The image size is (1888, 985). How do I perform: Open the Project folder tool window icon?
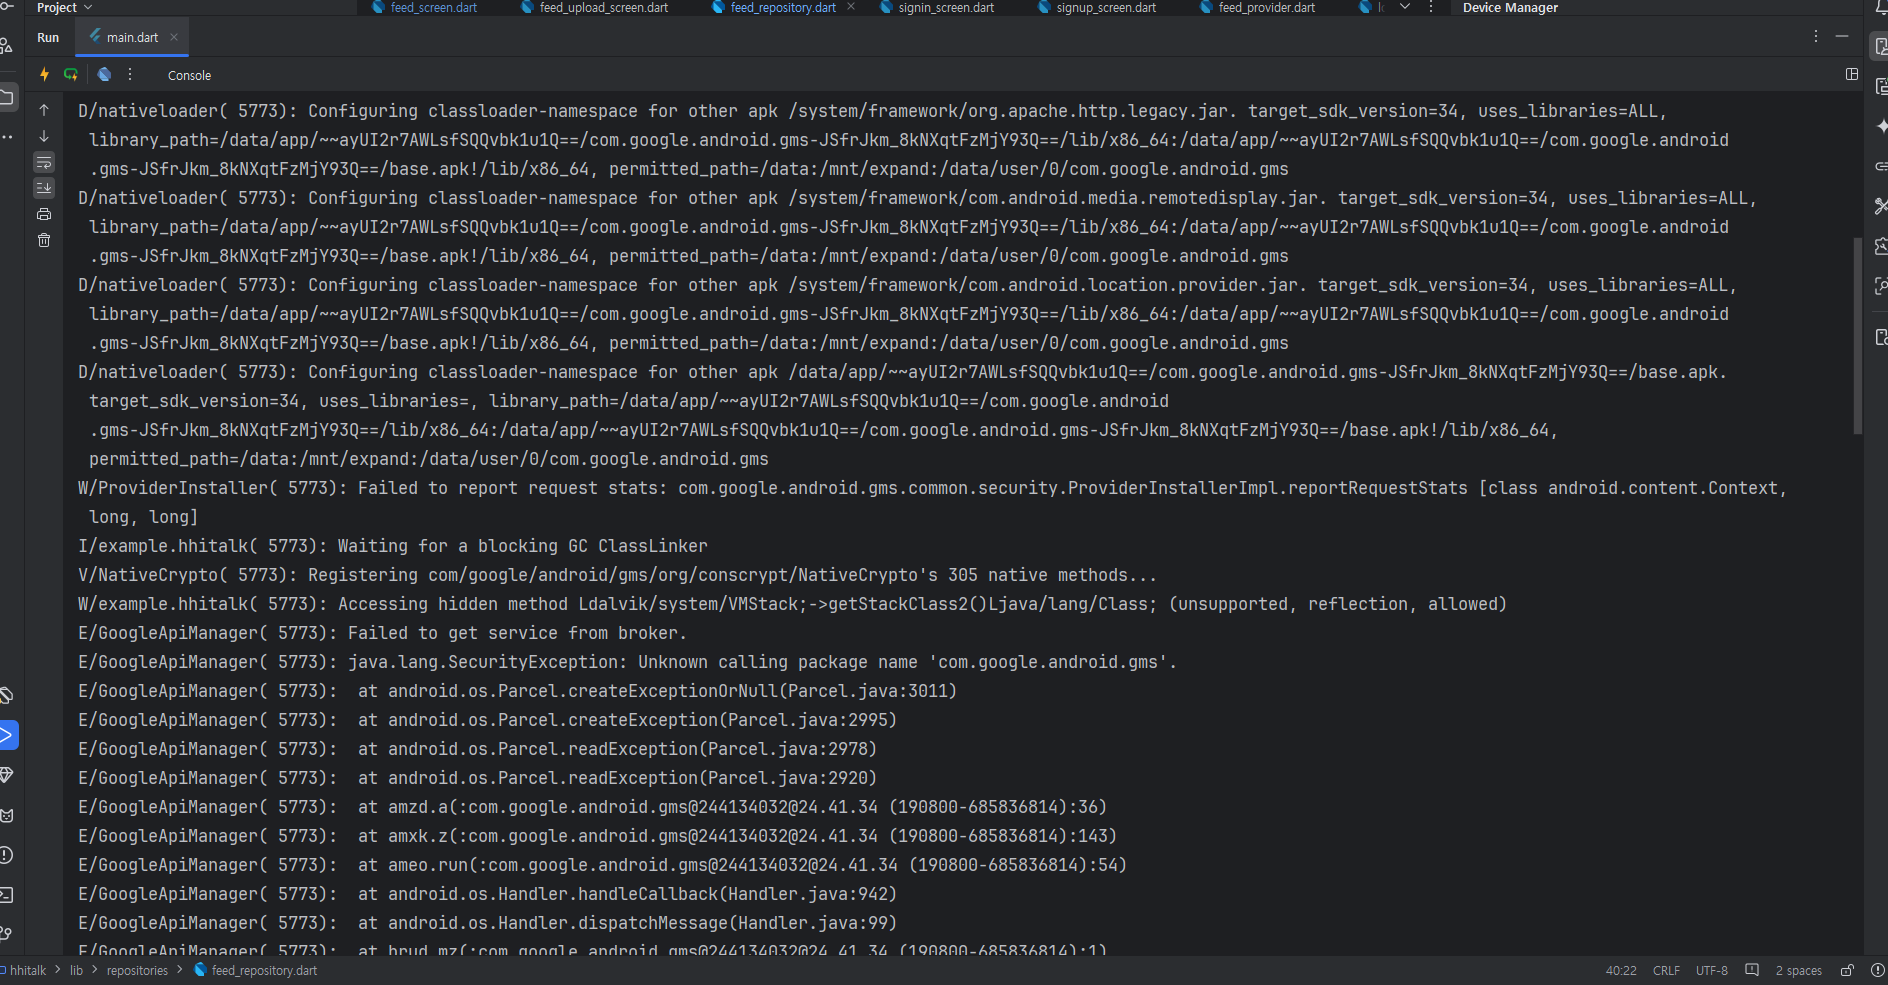7,97
